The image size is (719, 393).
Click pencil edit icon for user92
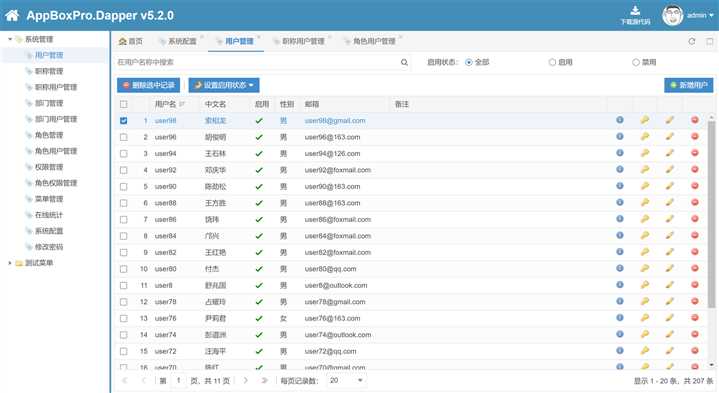point(670,169)
